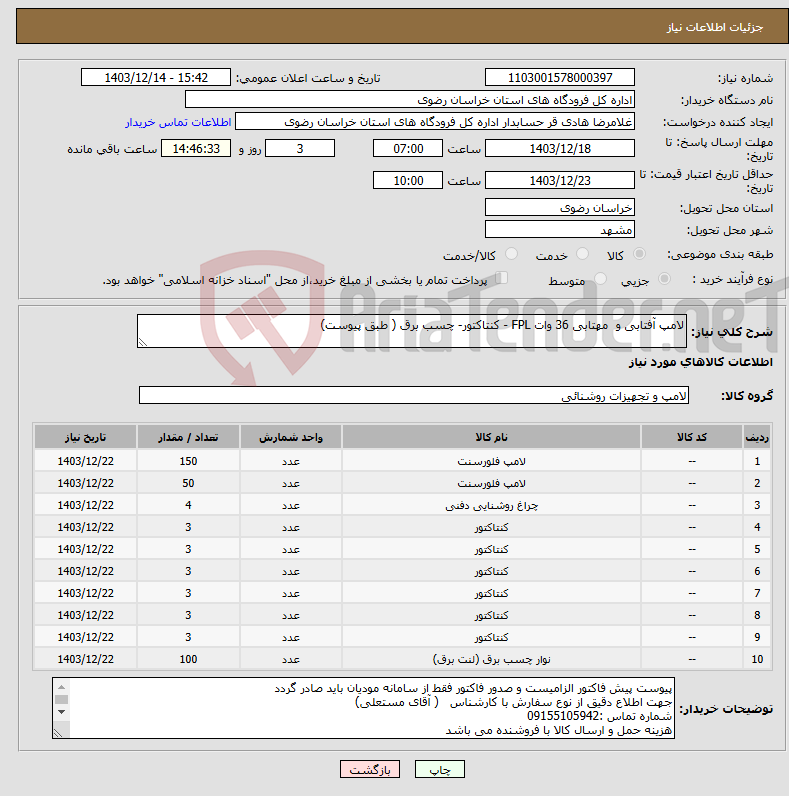
Task: Toggle the اسناد خزانه اسلامی payment checkbox
Action: [x=502, y=278]
